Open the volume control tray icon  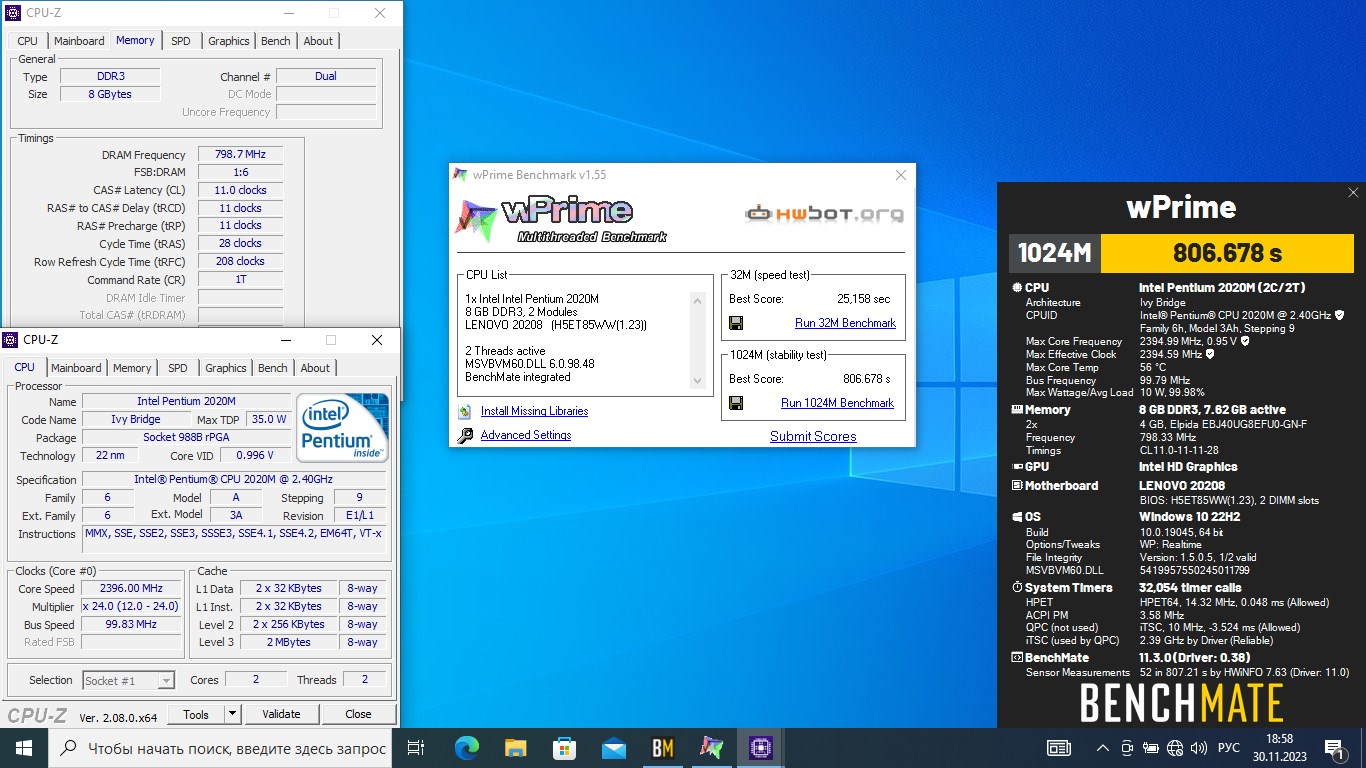(1198, 748)
